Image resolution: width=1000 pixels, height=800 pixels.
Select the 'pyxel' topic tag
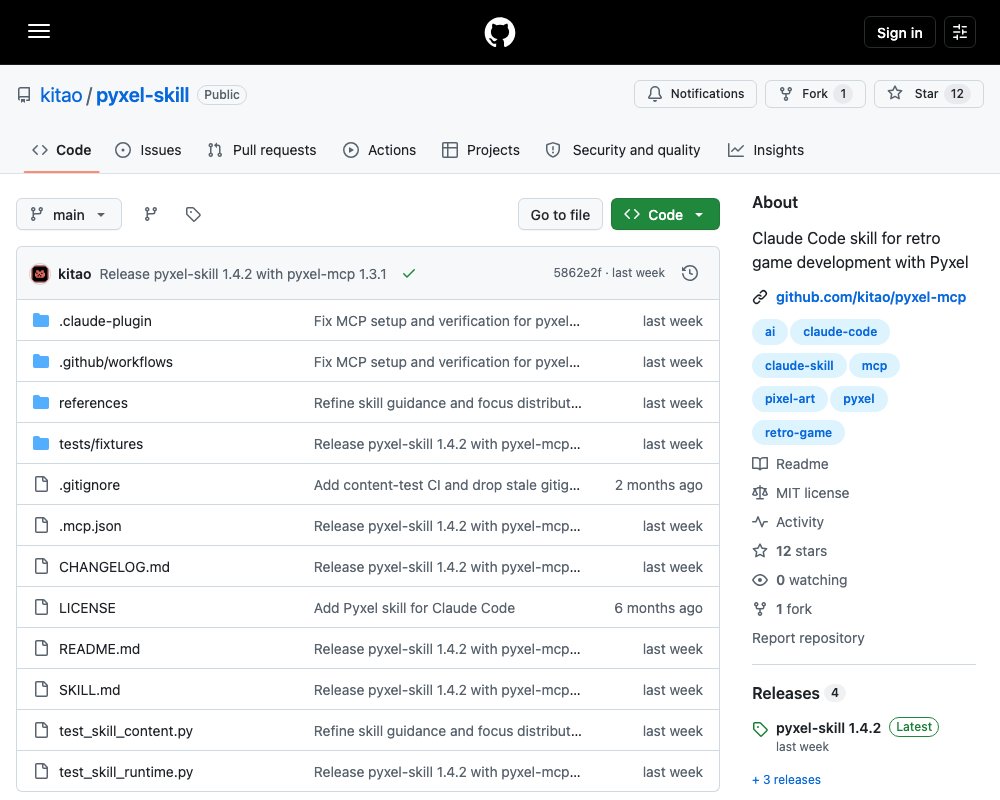pyautogui.click(x=858, y=399)
